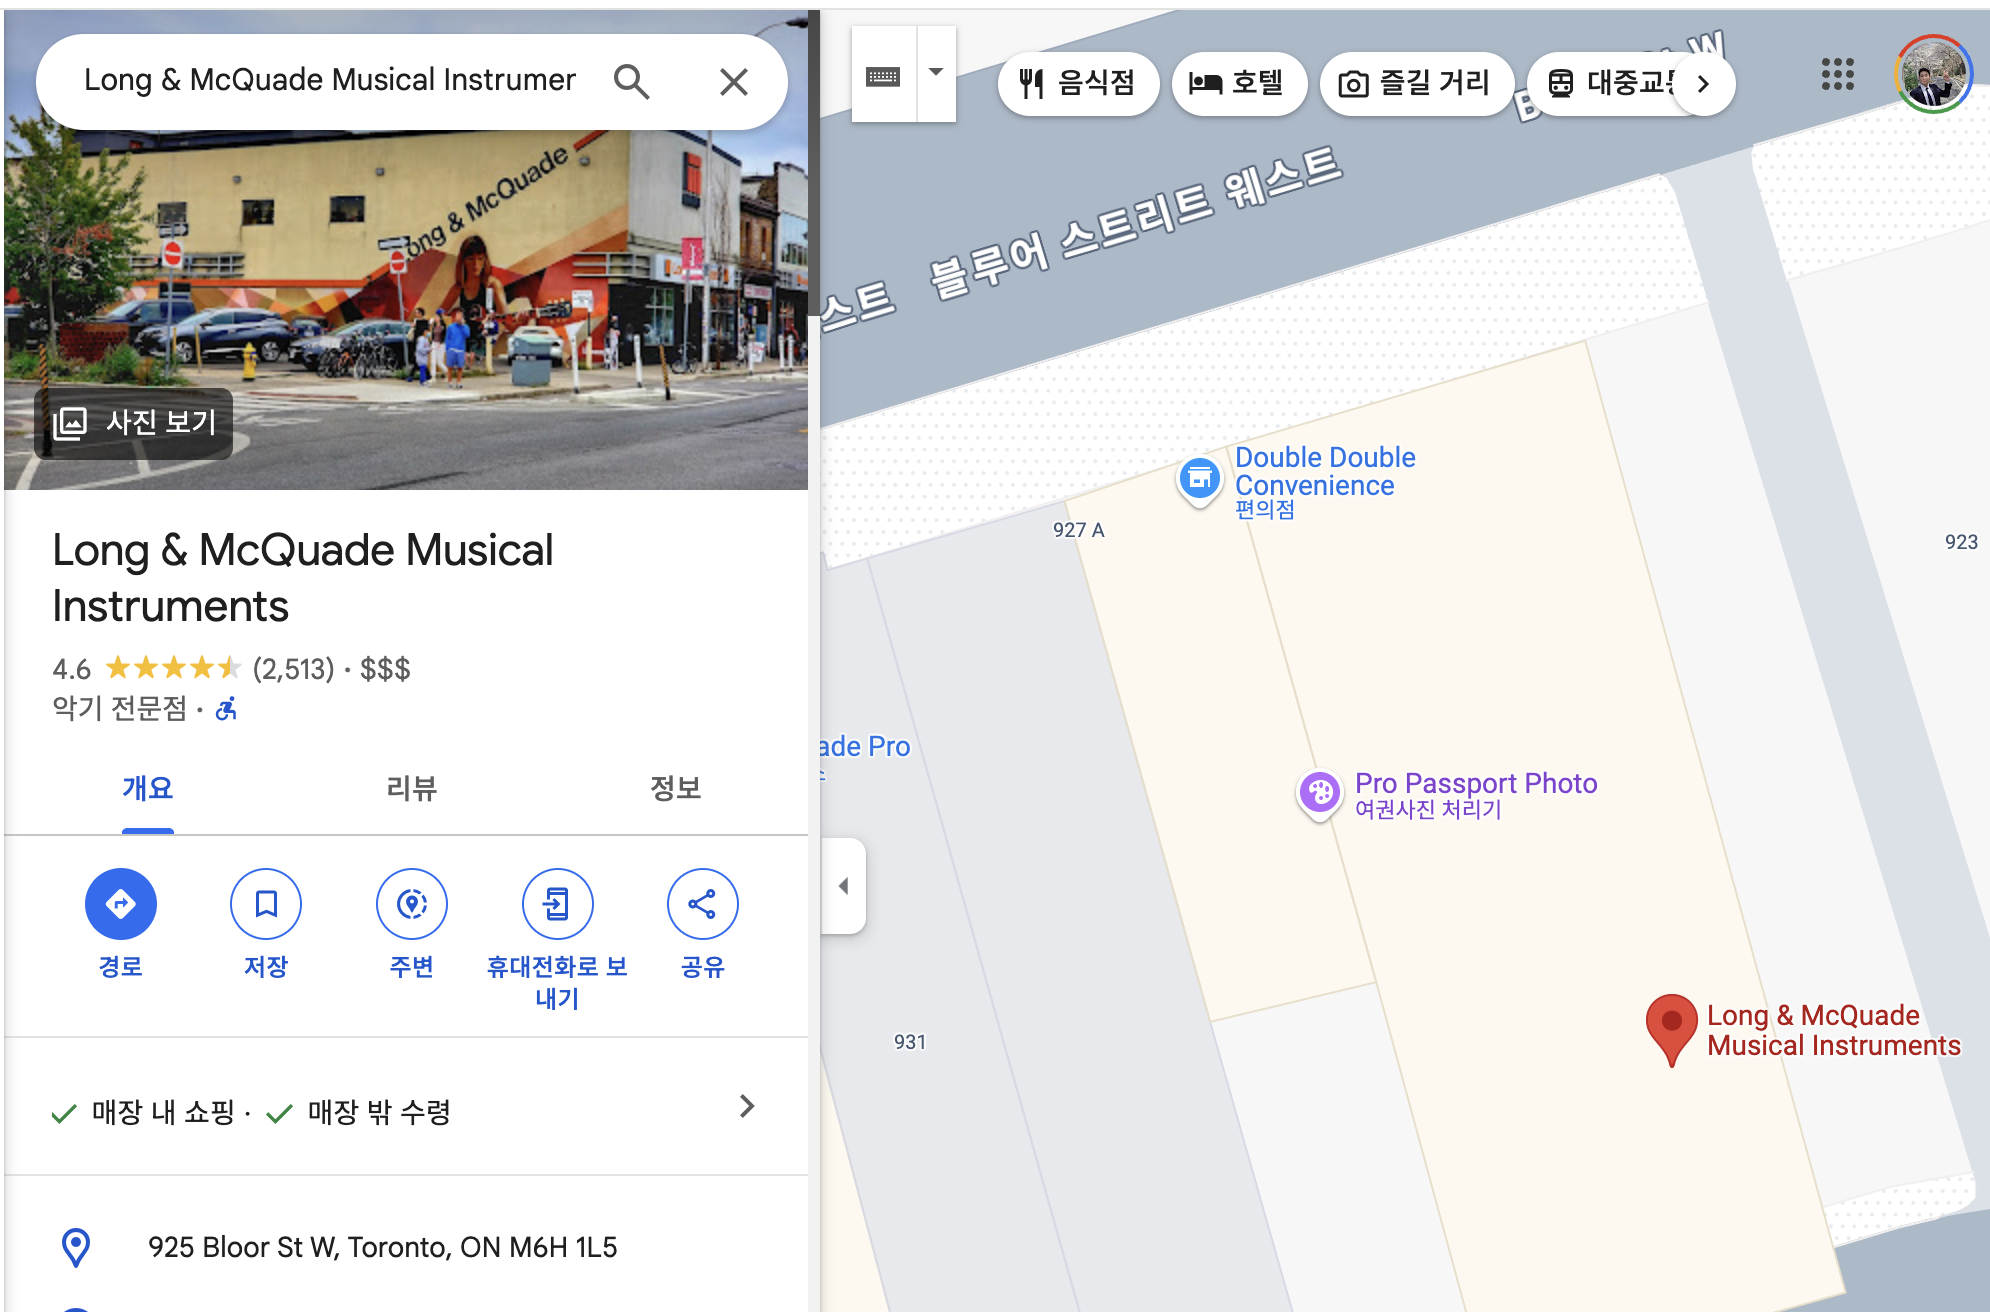Click the magnifier search icon
The height and width of the screenshot is (1312, 1990).
pyautogui.click(x=632, y=82)
